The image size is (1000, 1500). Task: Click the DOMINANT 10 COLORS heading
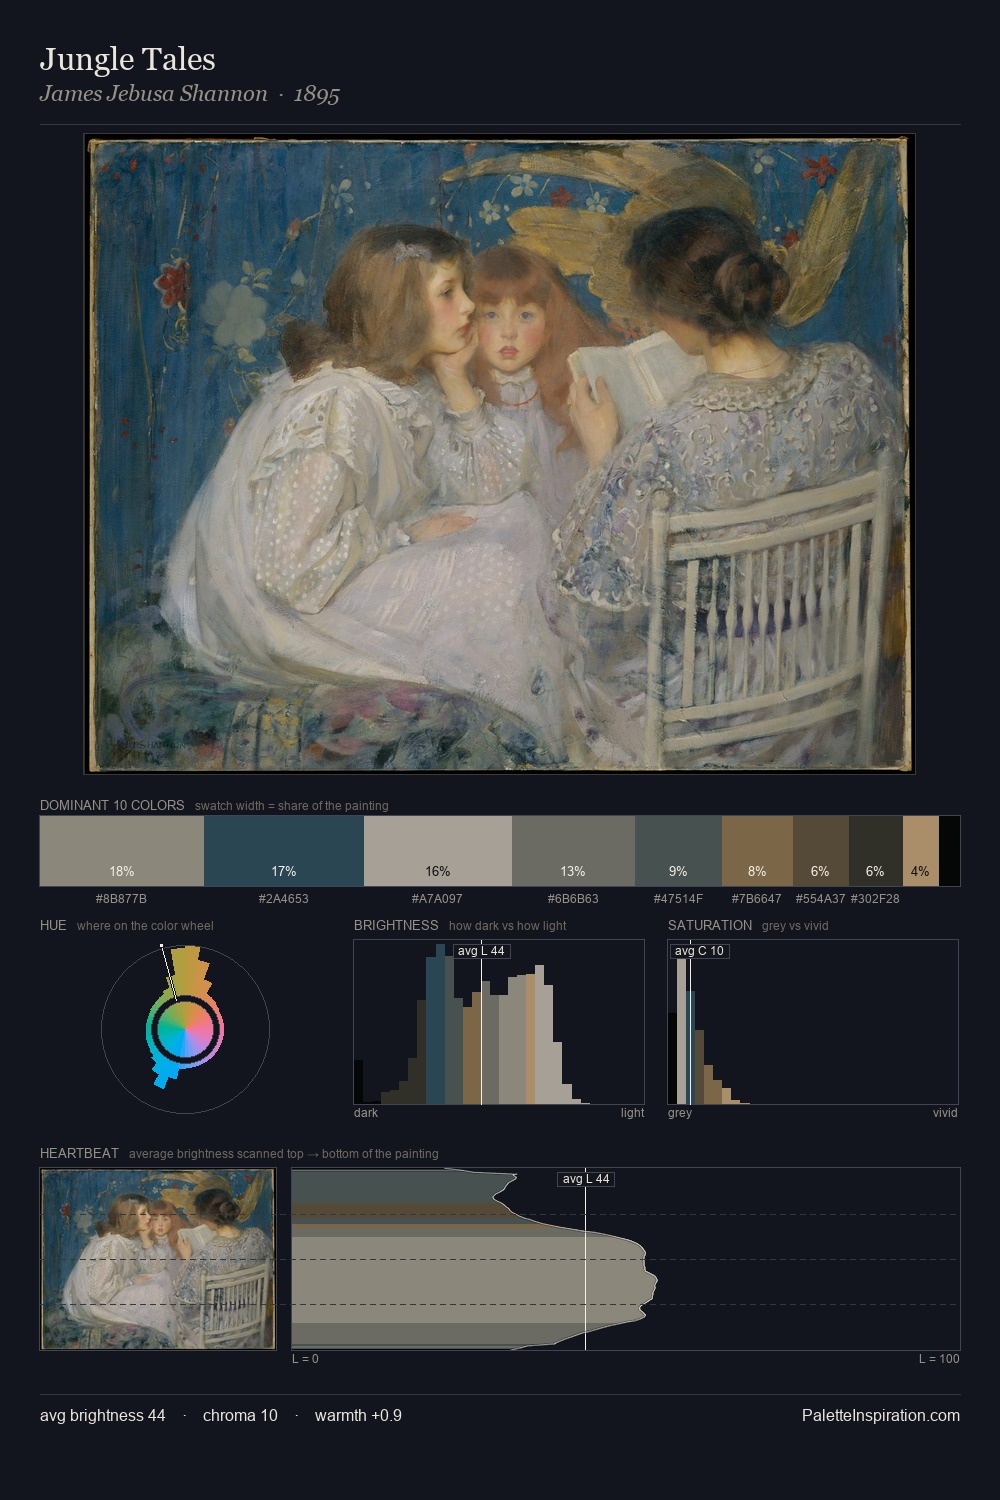pos(112,805)
